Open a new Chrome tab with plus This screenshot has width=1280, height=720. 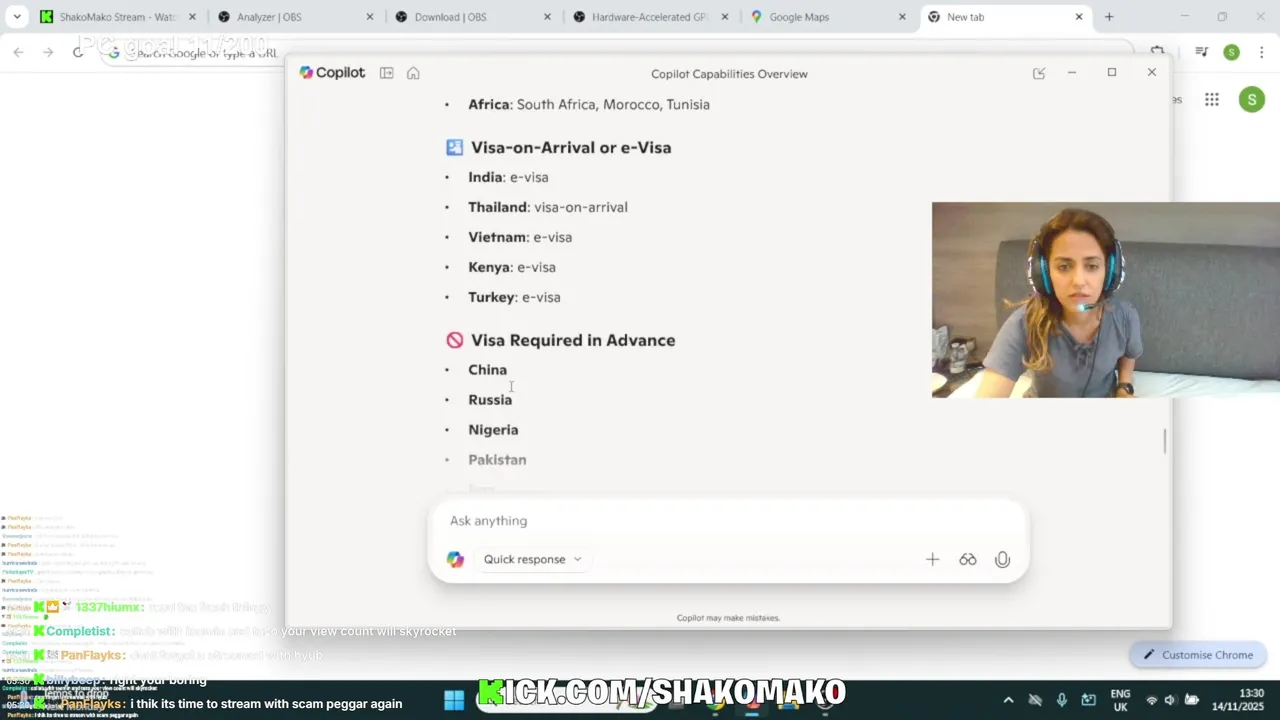1109,17
